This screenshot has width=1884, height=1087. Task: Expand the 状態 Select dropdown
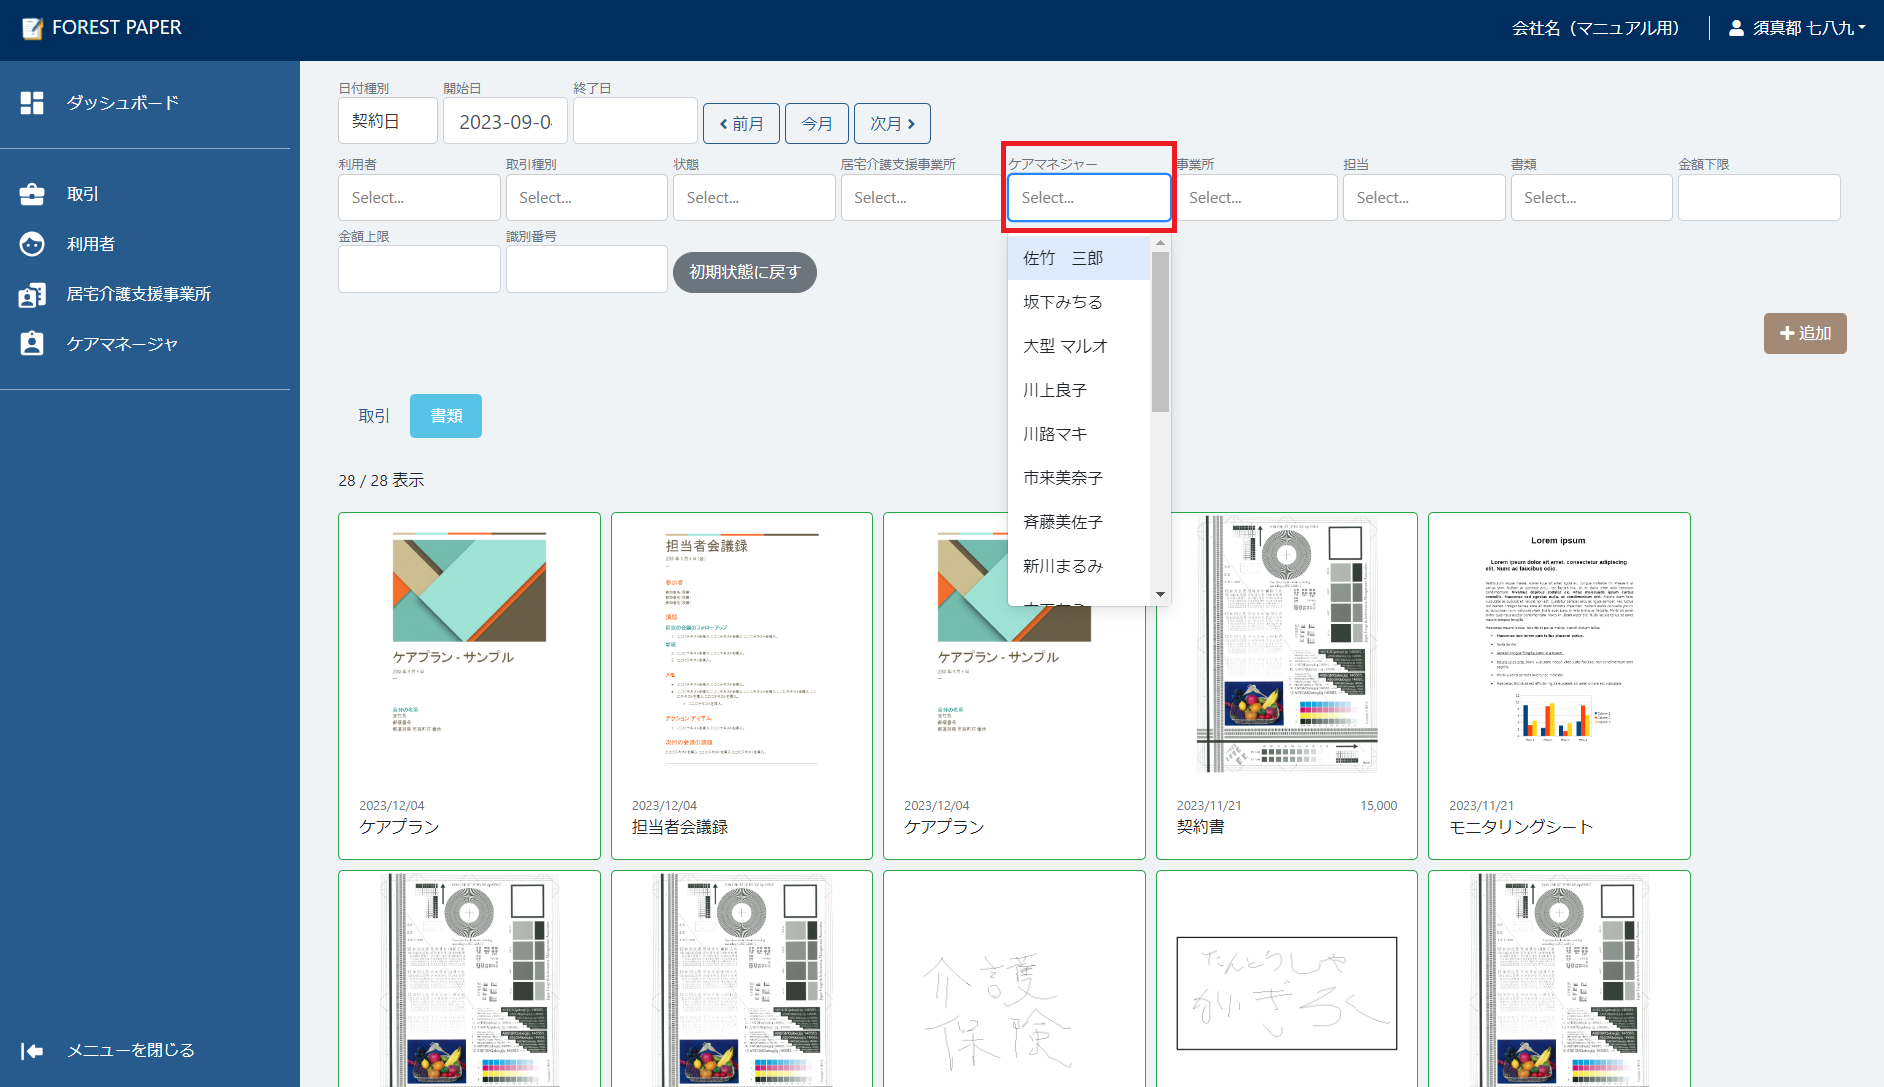tap(754, 198)
